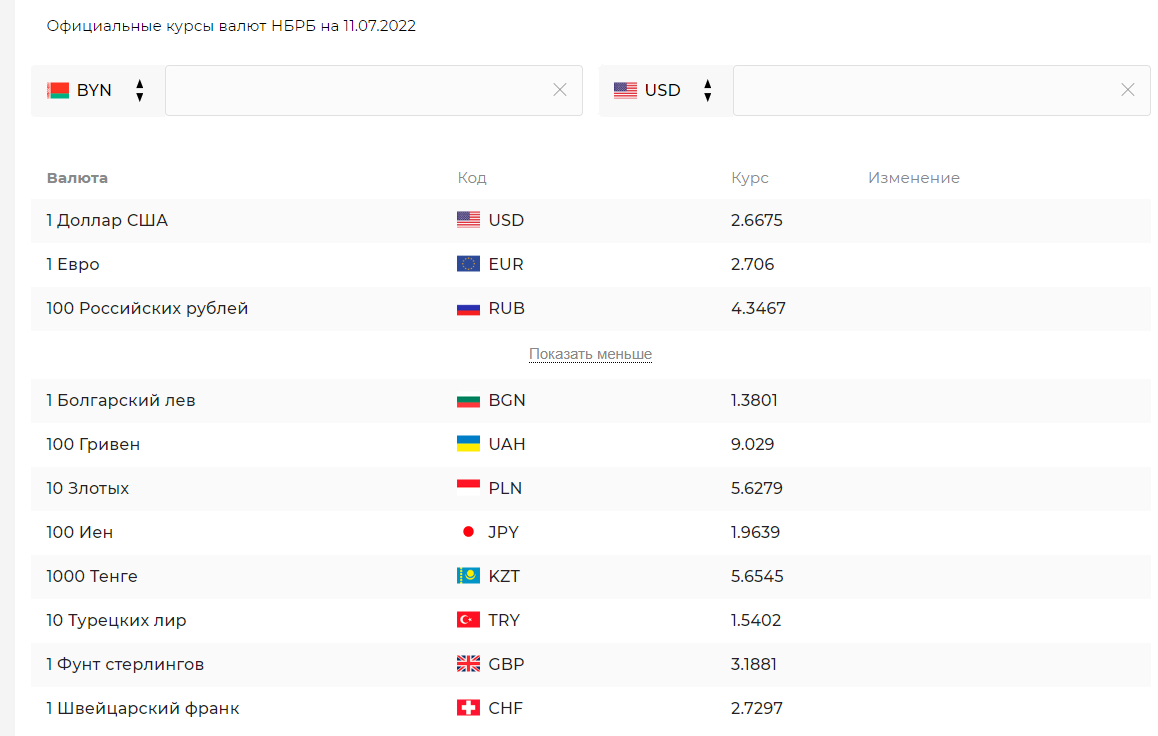This screenshot has width=1158, height=736.
Task: Open the BYN currency selector dropdown
Action: coord(97,91)
